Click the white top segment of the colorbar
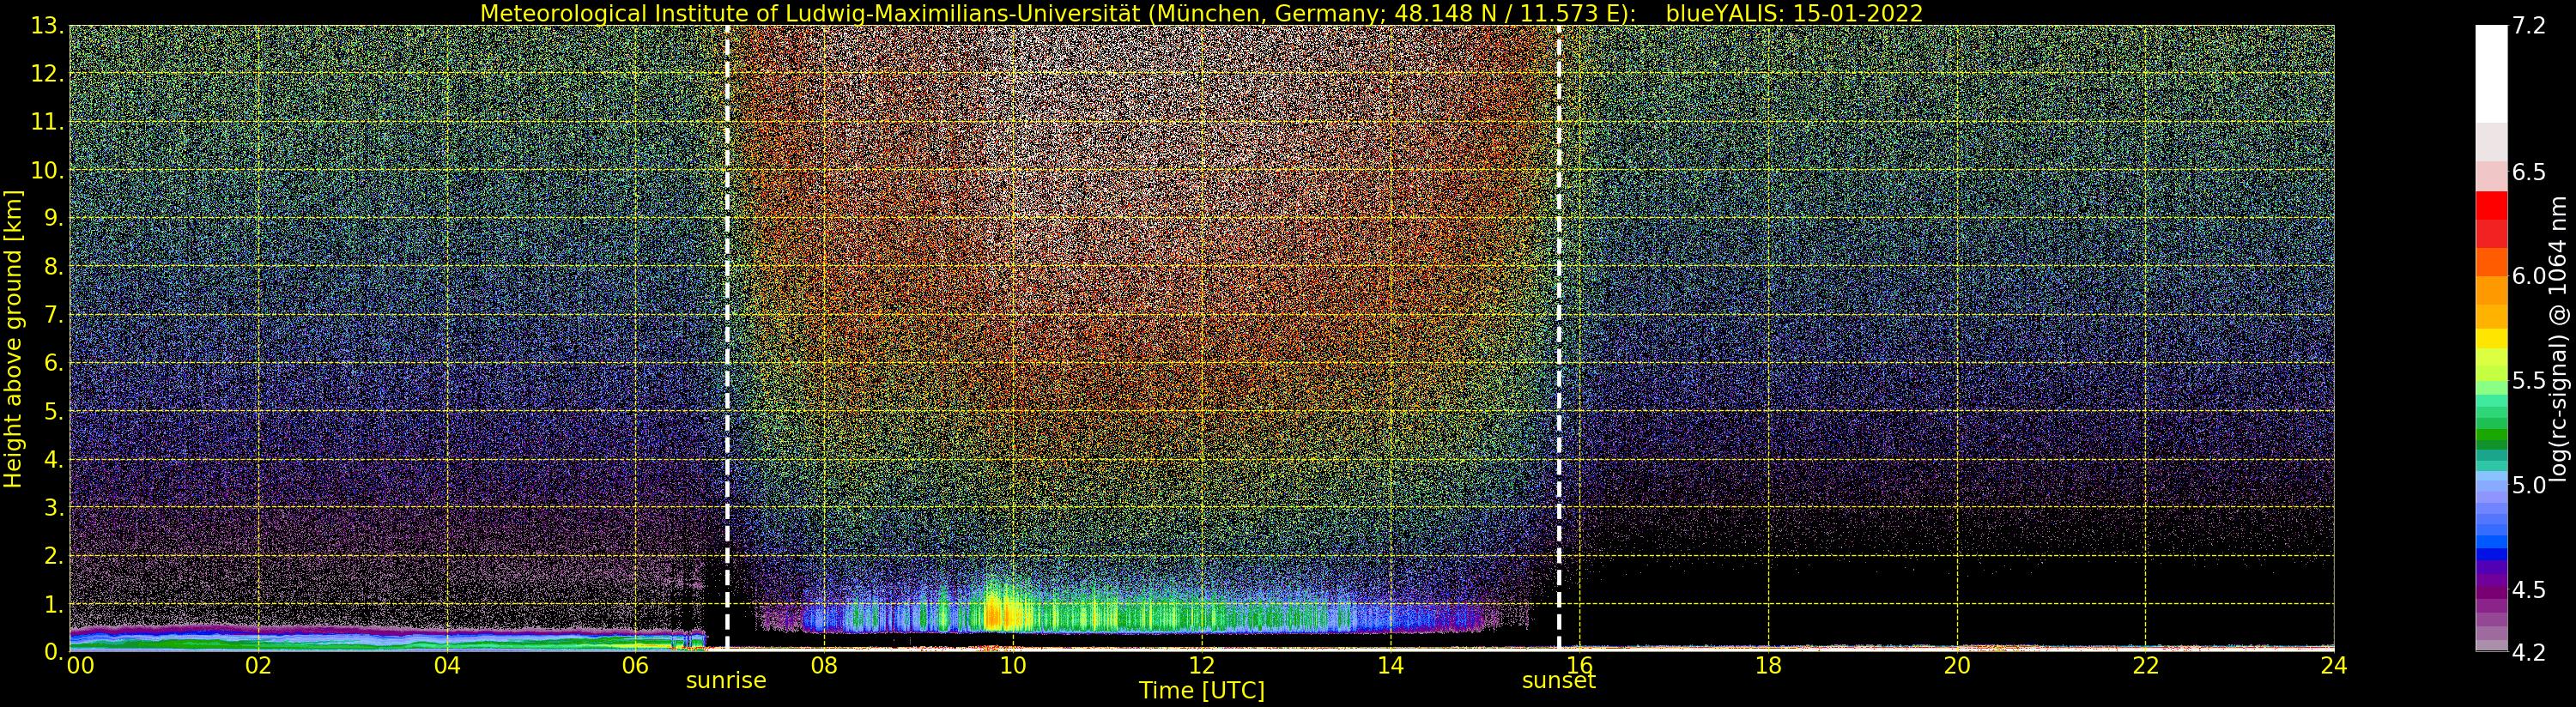 tap(2491, 75)
